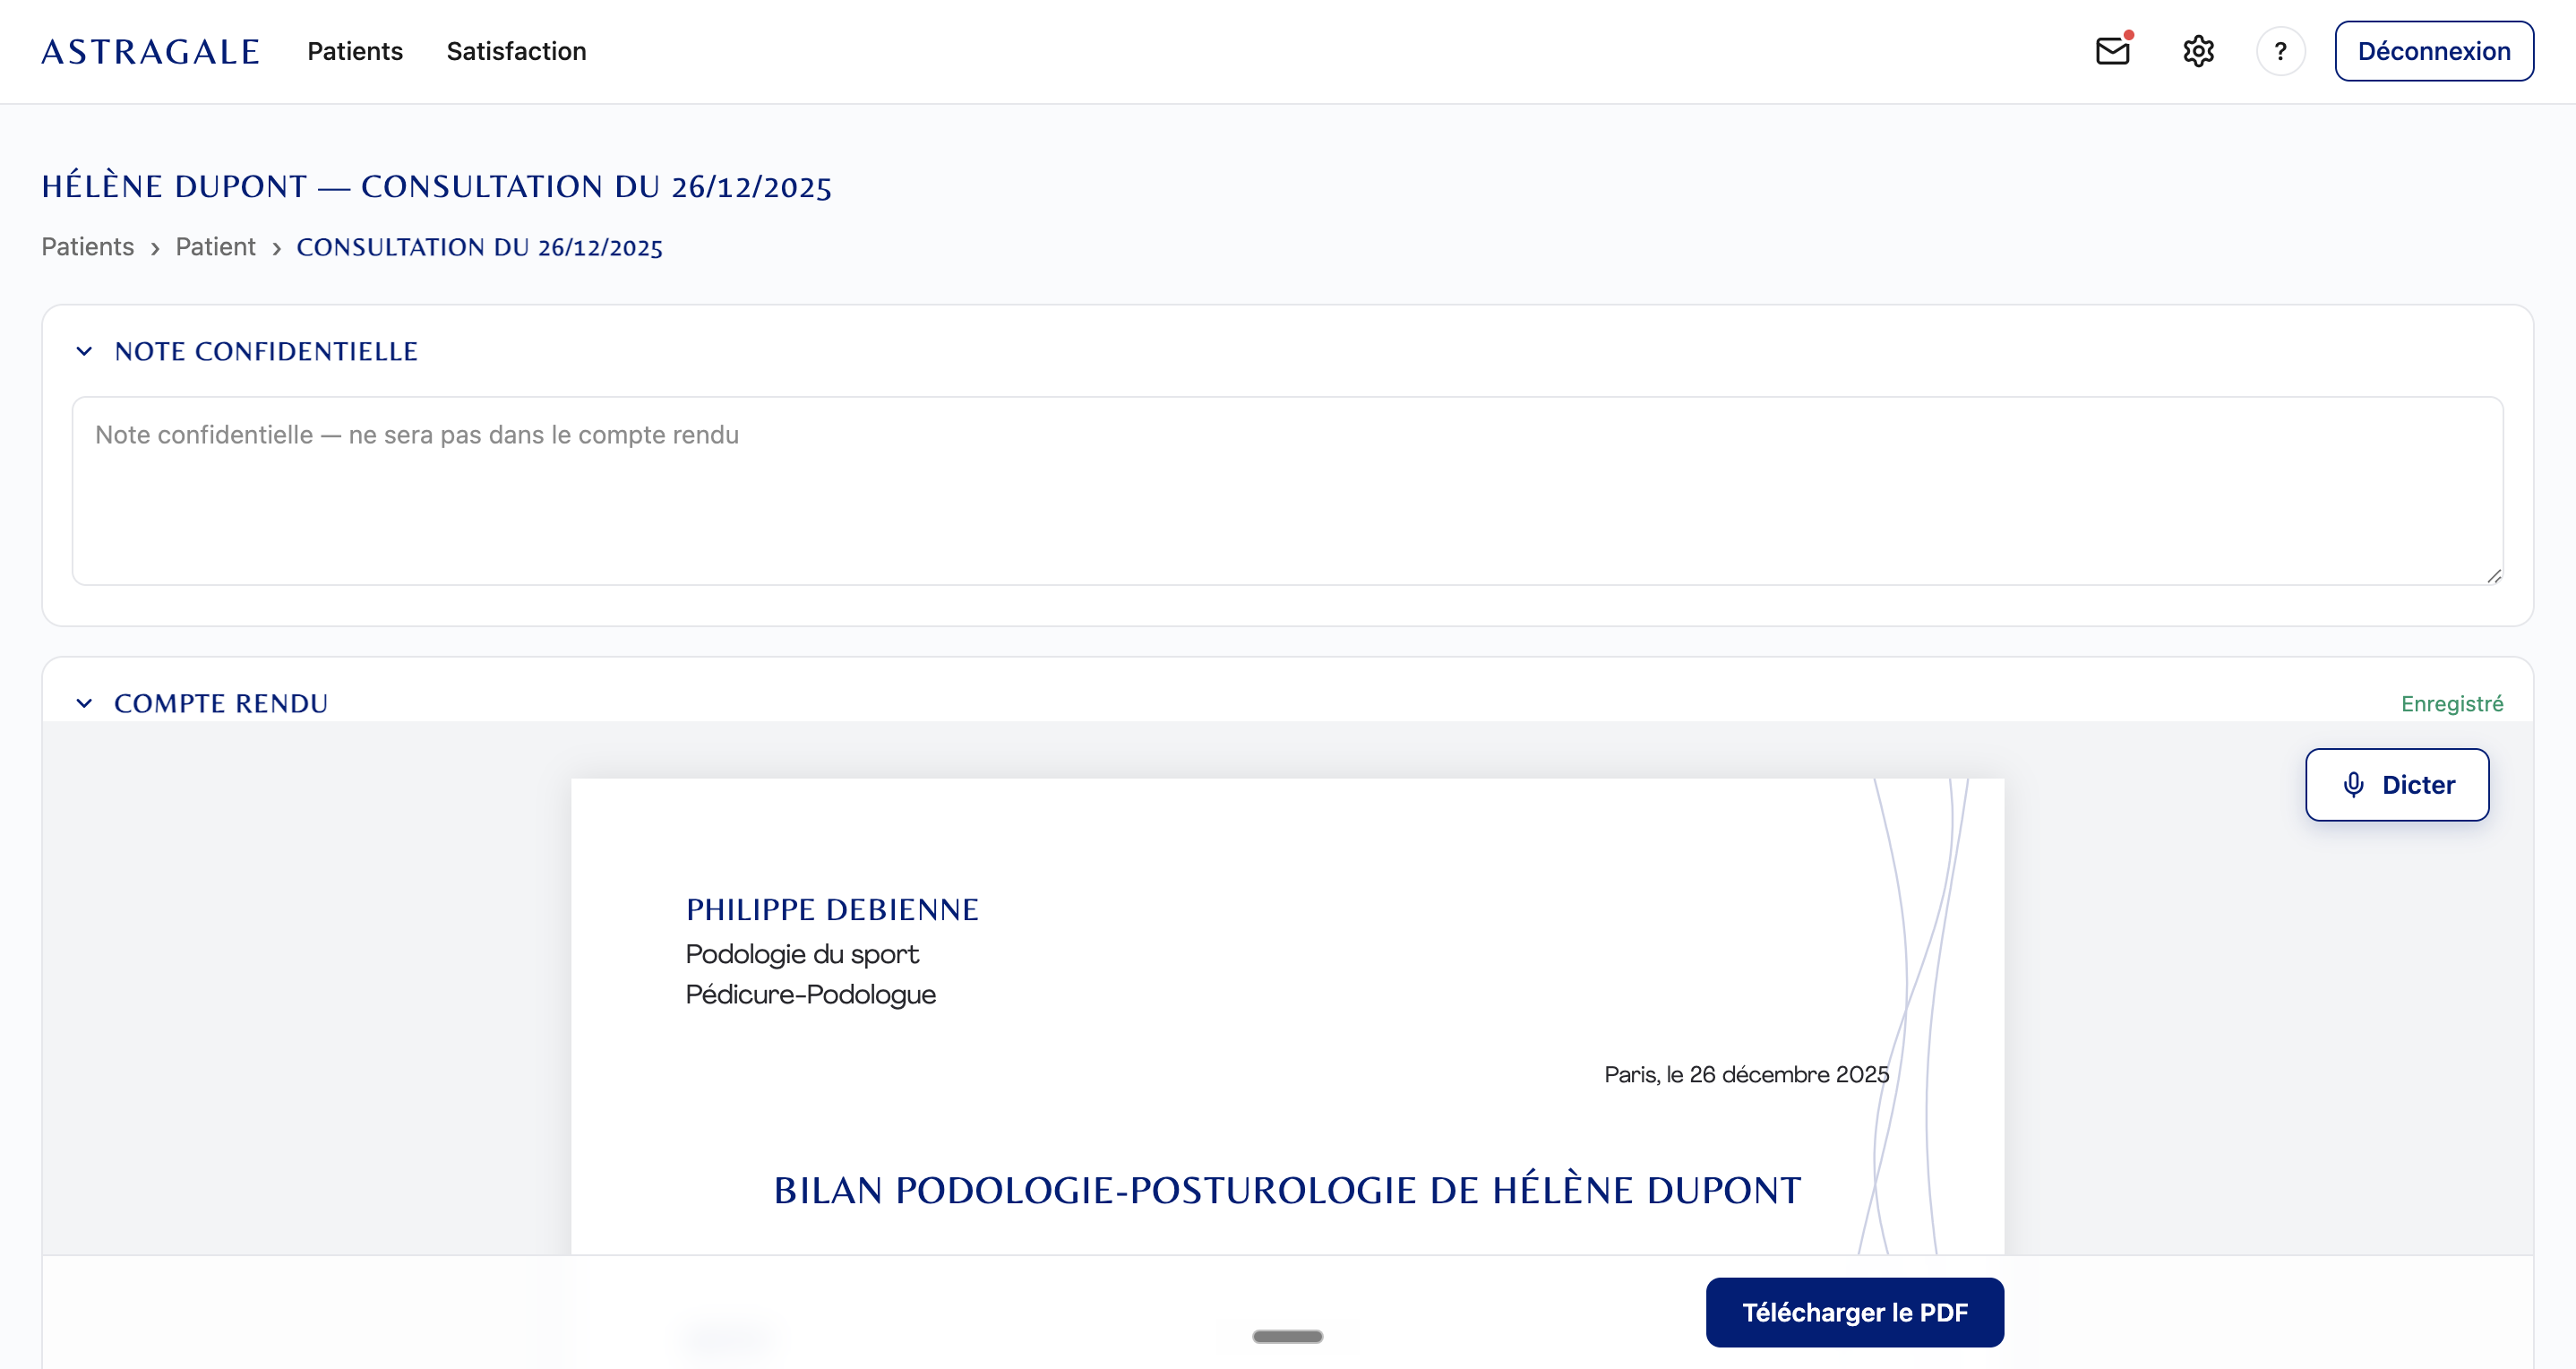Click the microphone icon in Dicter
Viewport: 2576px width, 1369px height.
[2354, 785]
